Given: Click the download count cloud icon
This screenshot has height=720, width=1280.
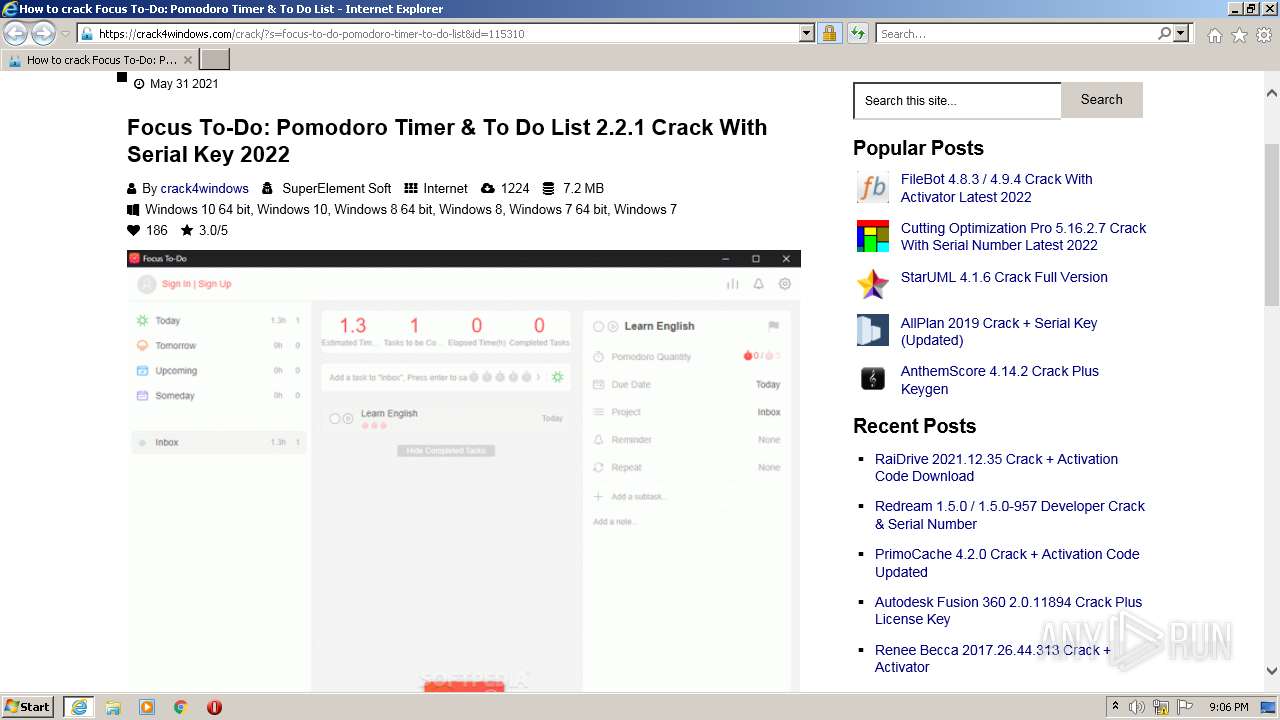Looking at the screenshot, I should (488, 188).
